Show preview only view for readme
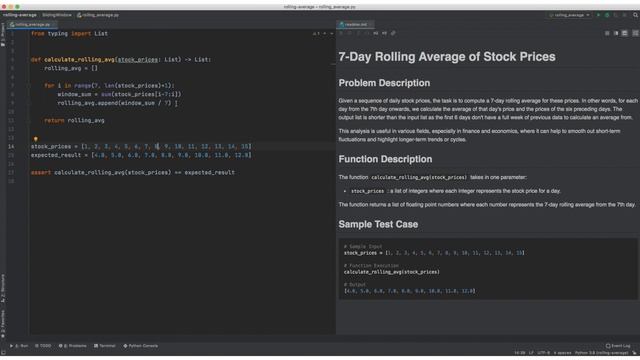The image size is (640, 360). tap(624, 33)
